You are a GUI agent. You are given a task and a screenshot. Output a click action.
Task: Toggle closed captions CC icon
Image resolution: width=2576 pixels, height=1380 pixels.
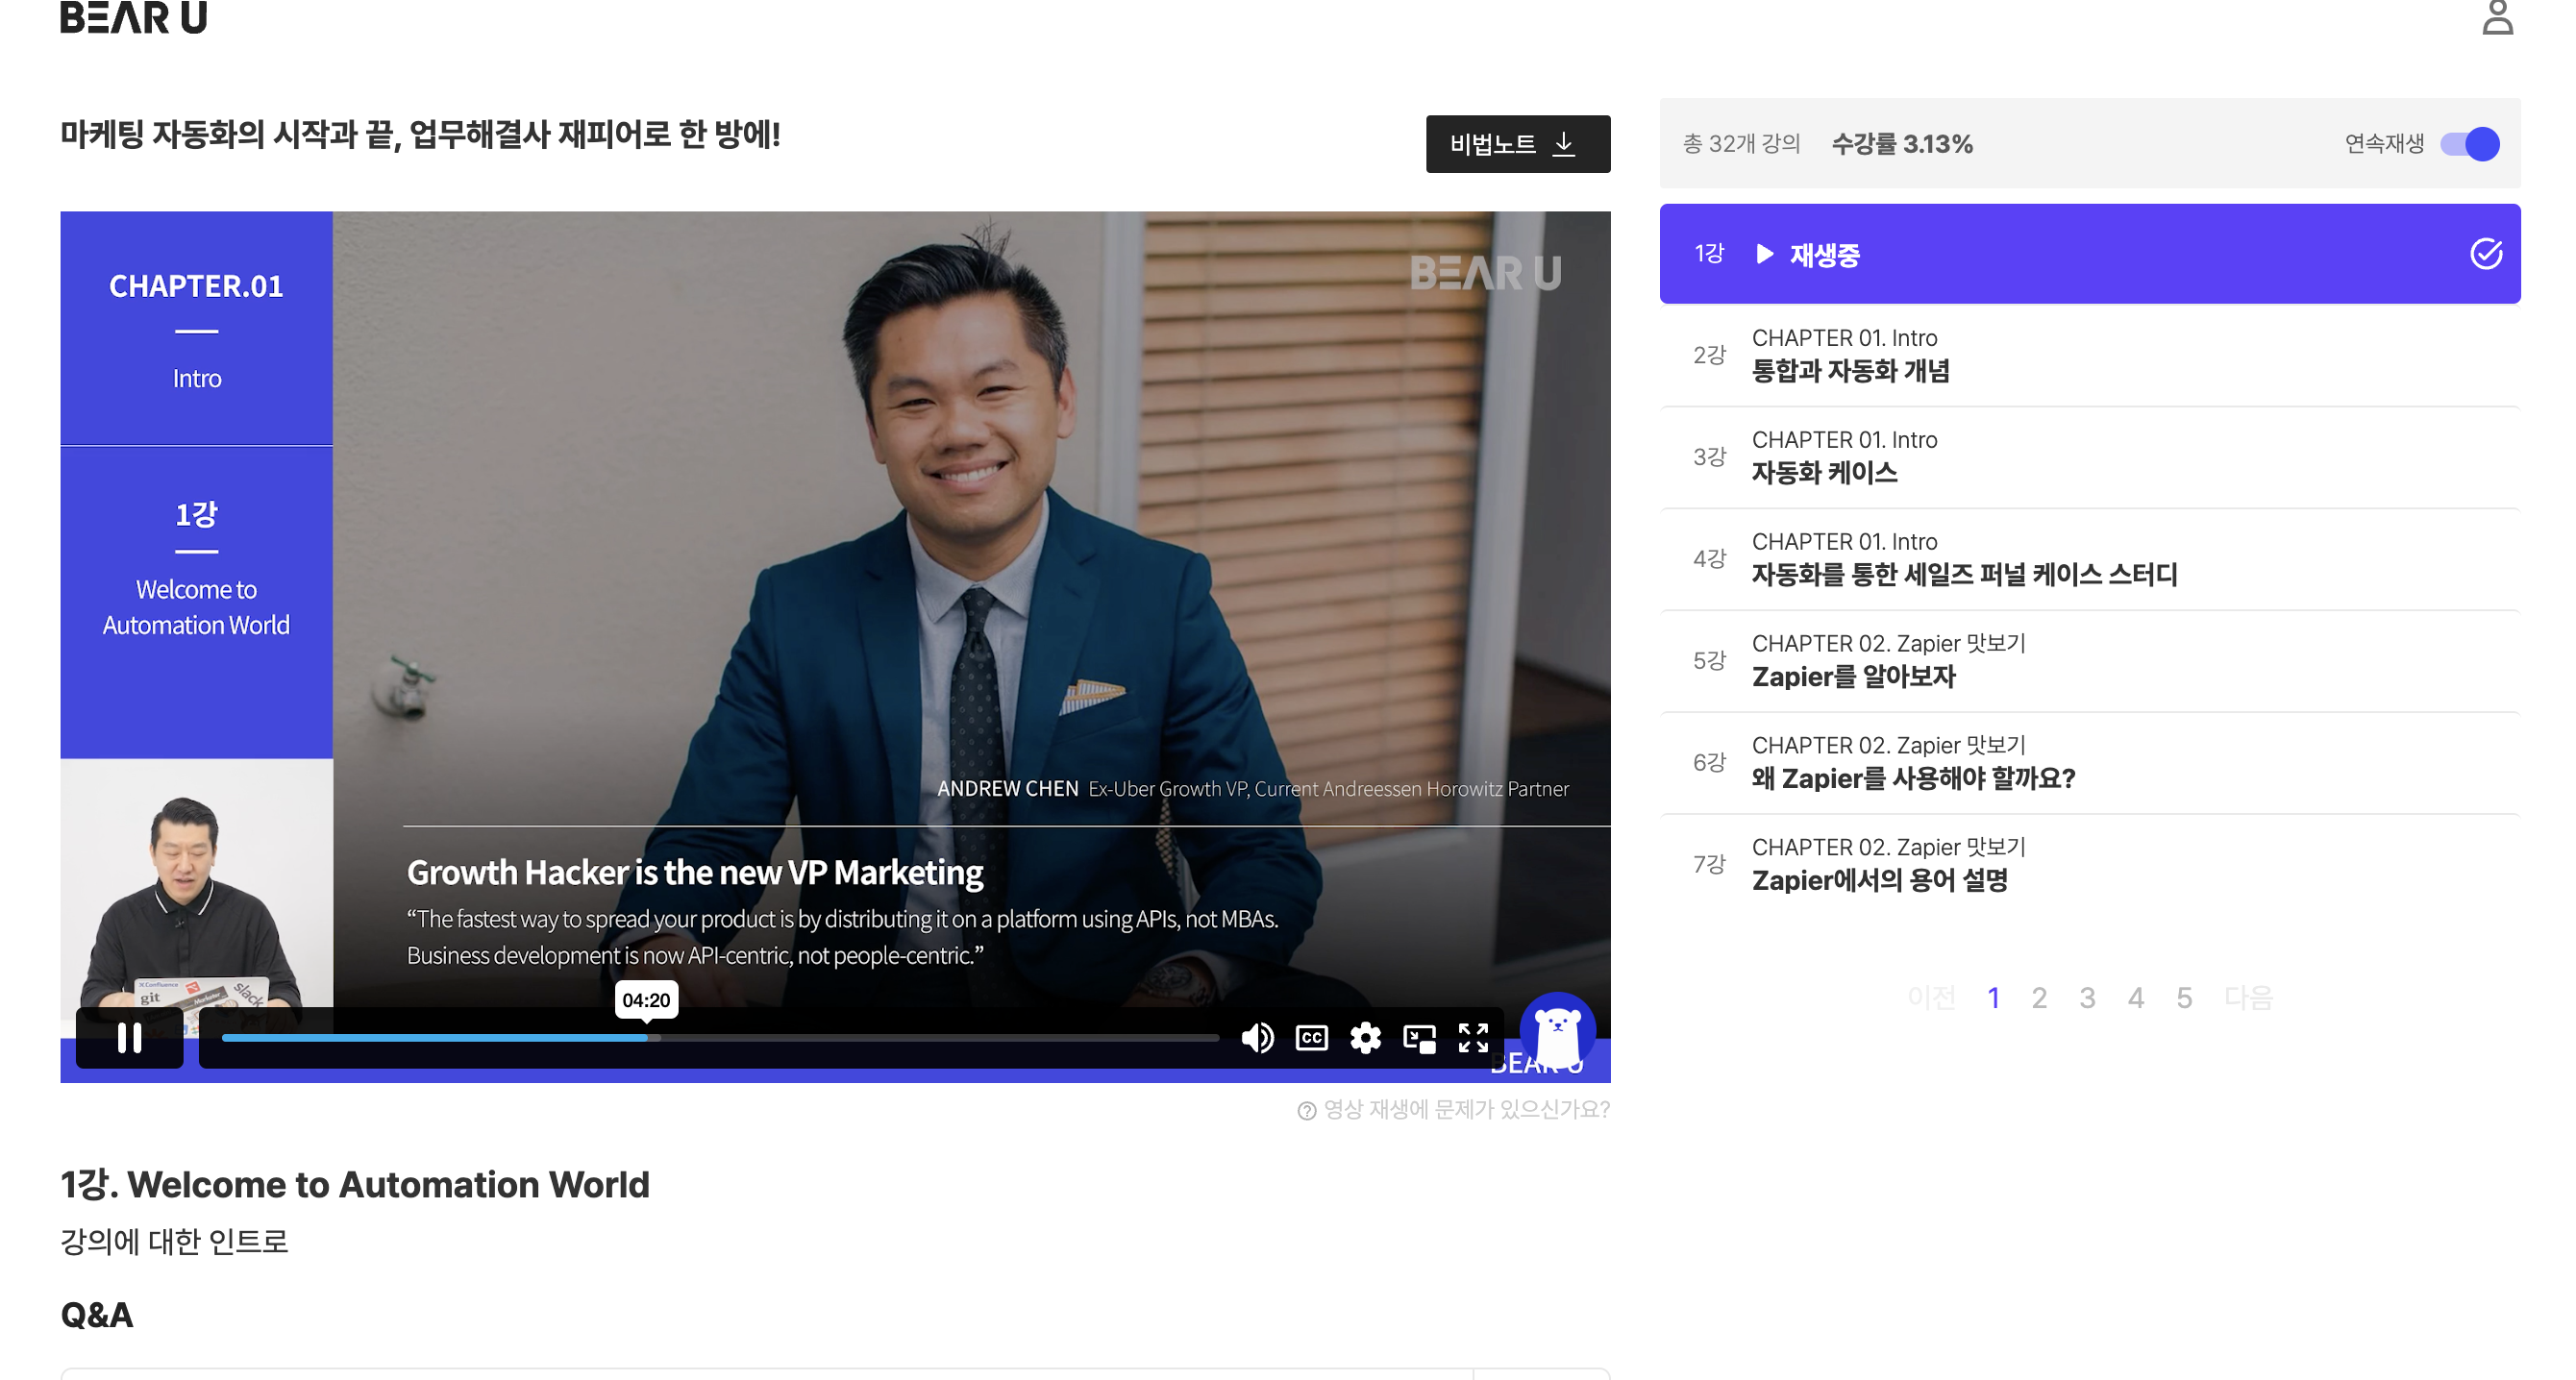tap(1311, 1038)
